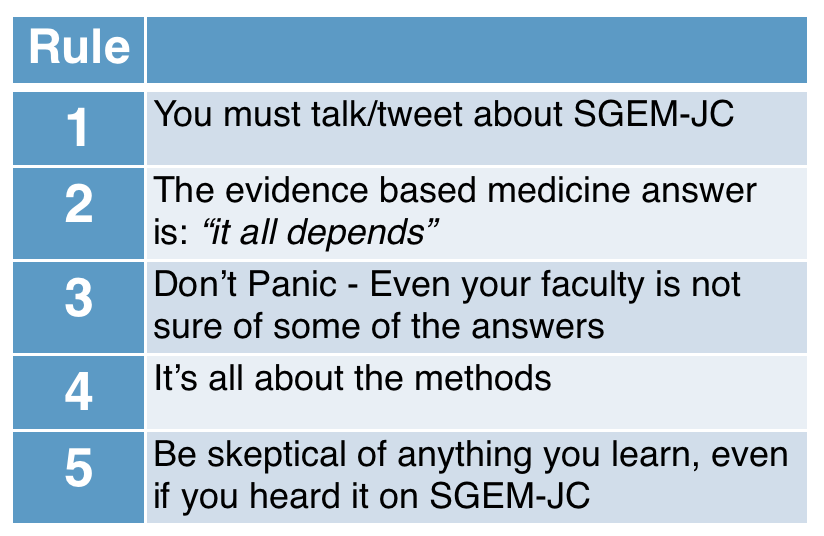Select 'It's all about the methods' text
The image size is (824, 536).
pos(352,378)
